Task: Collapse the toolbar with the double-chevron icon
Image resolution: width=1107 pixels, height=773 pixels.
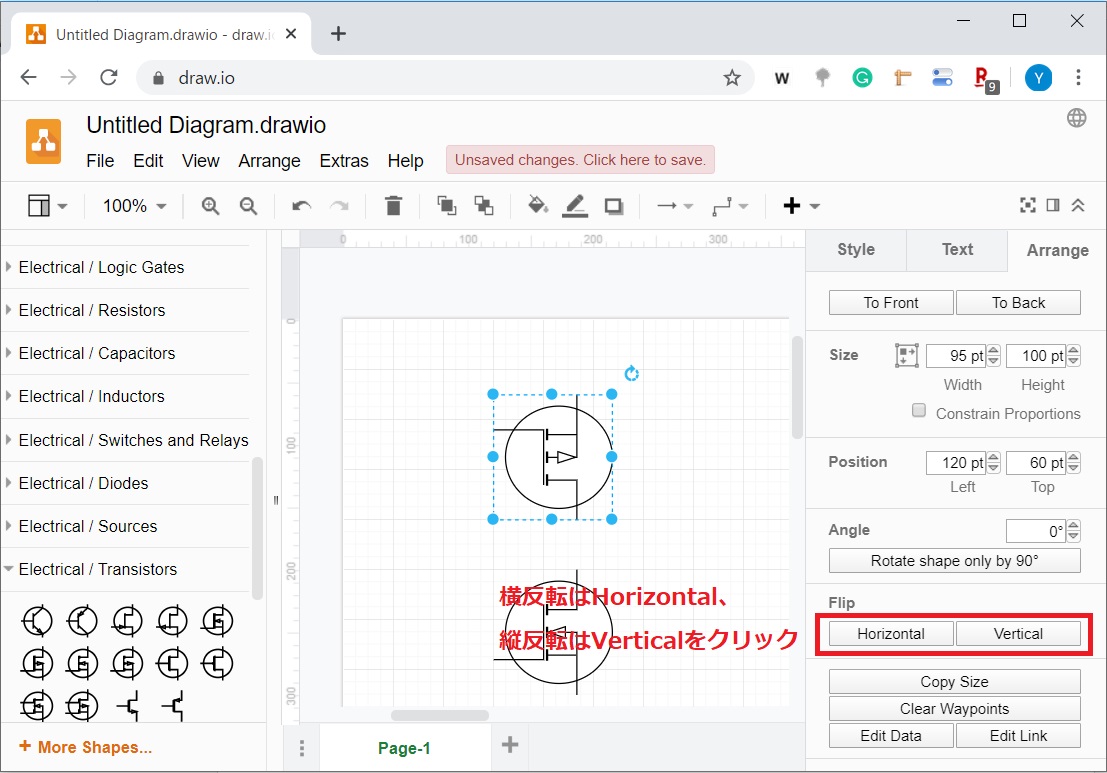Action: coord(1078,205)
